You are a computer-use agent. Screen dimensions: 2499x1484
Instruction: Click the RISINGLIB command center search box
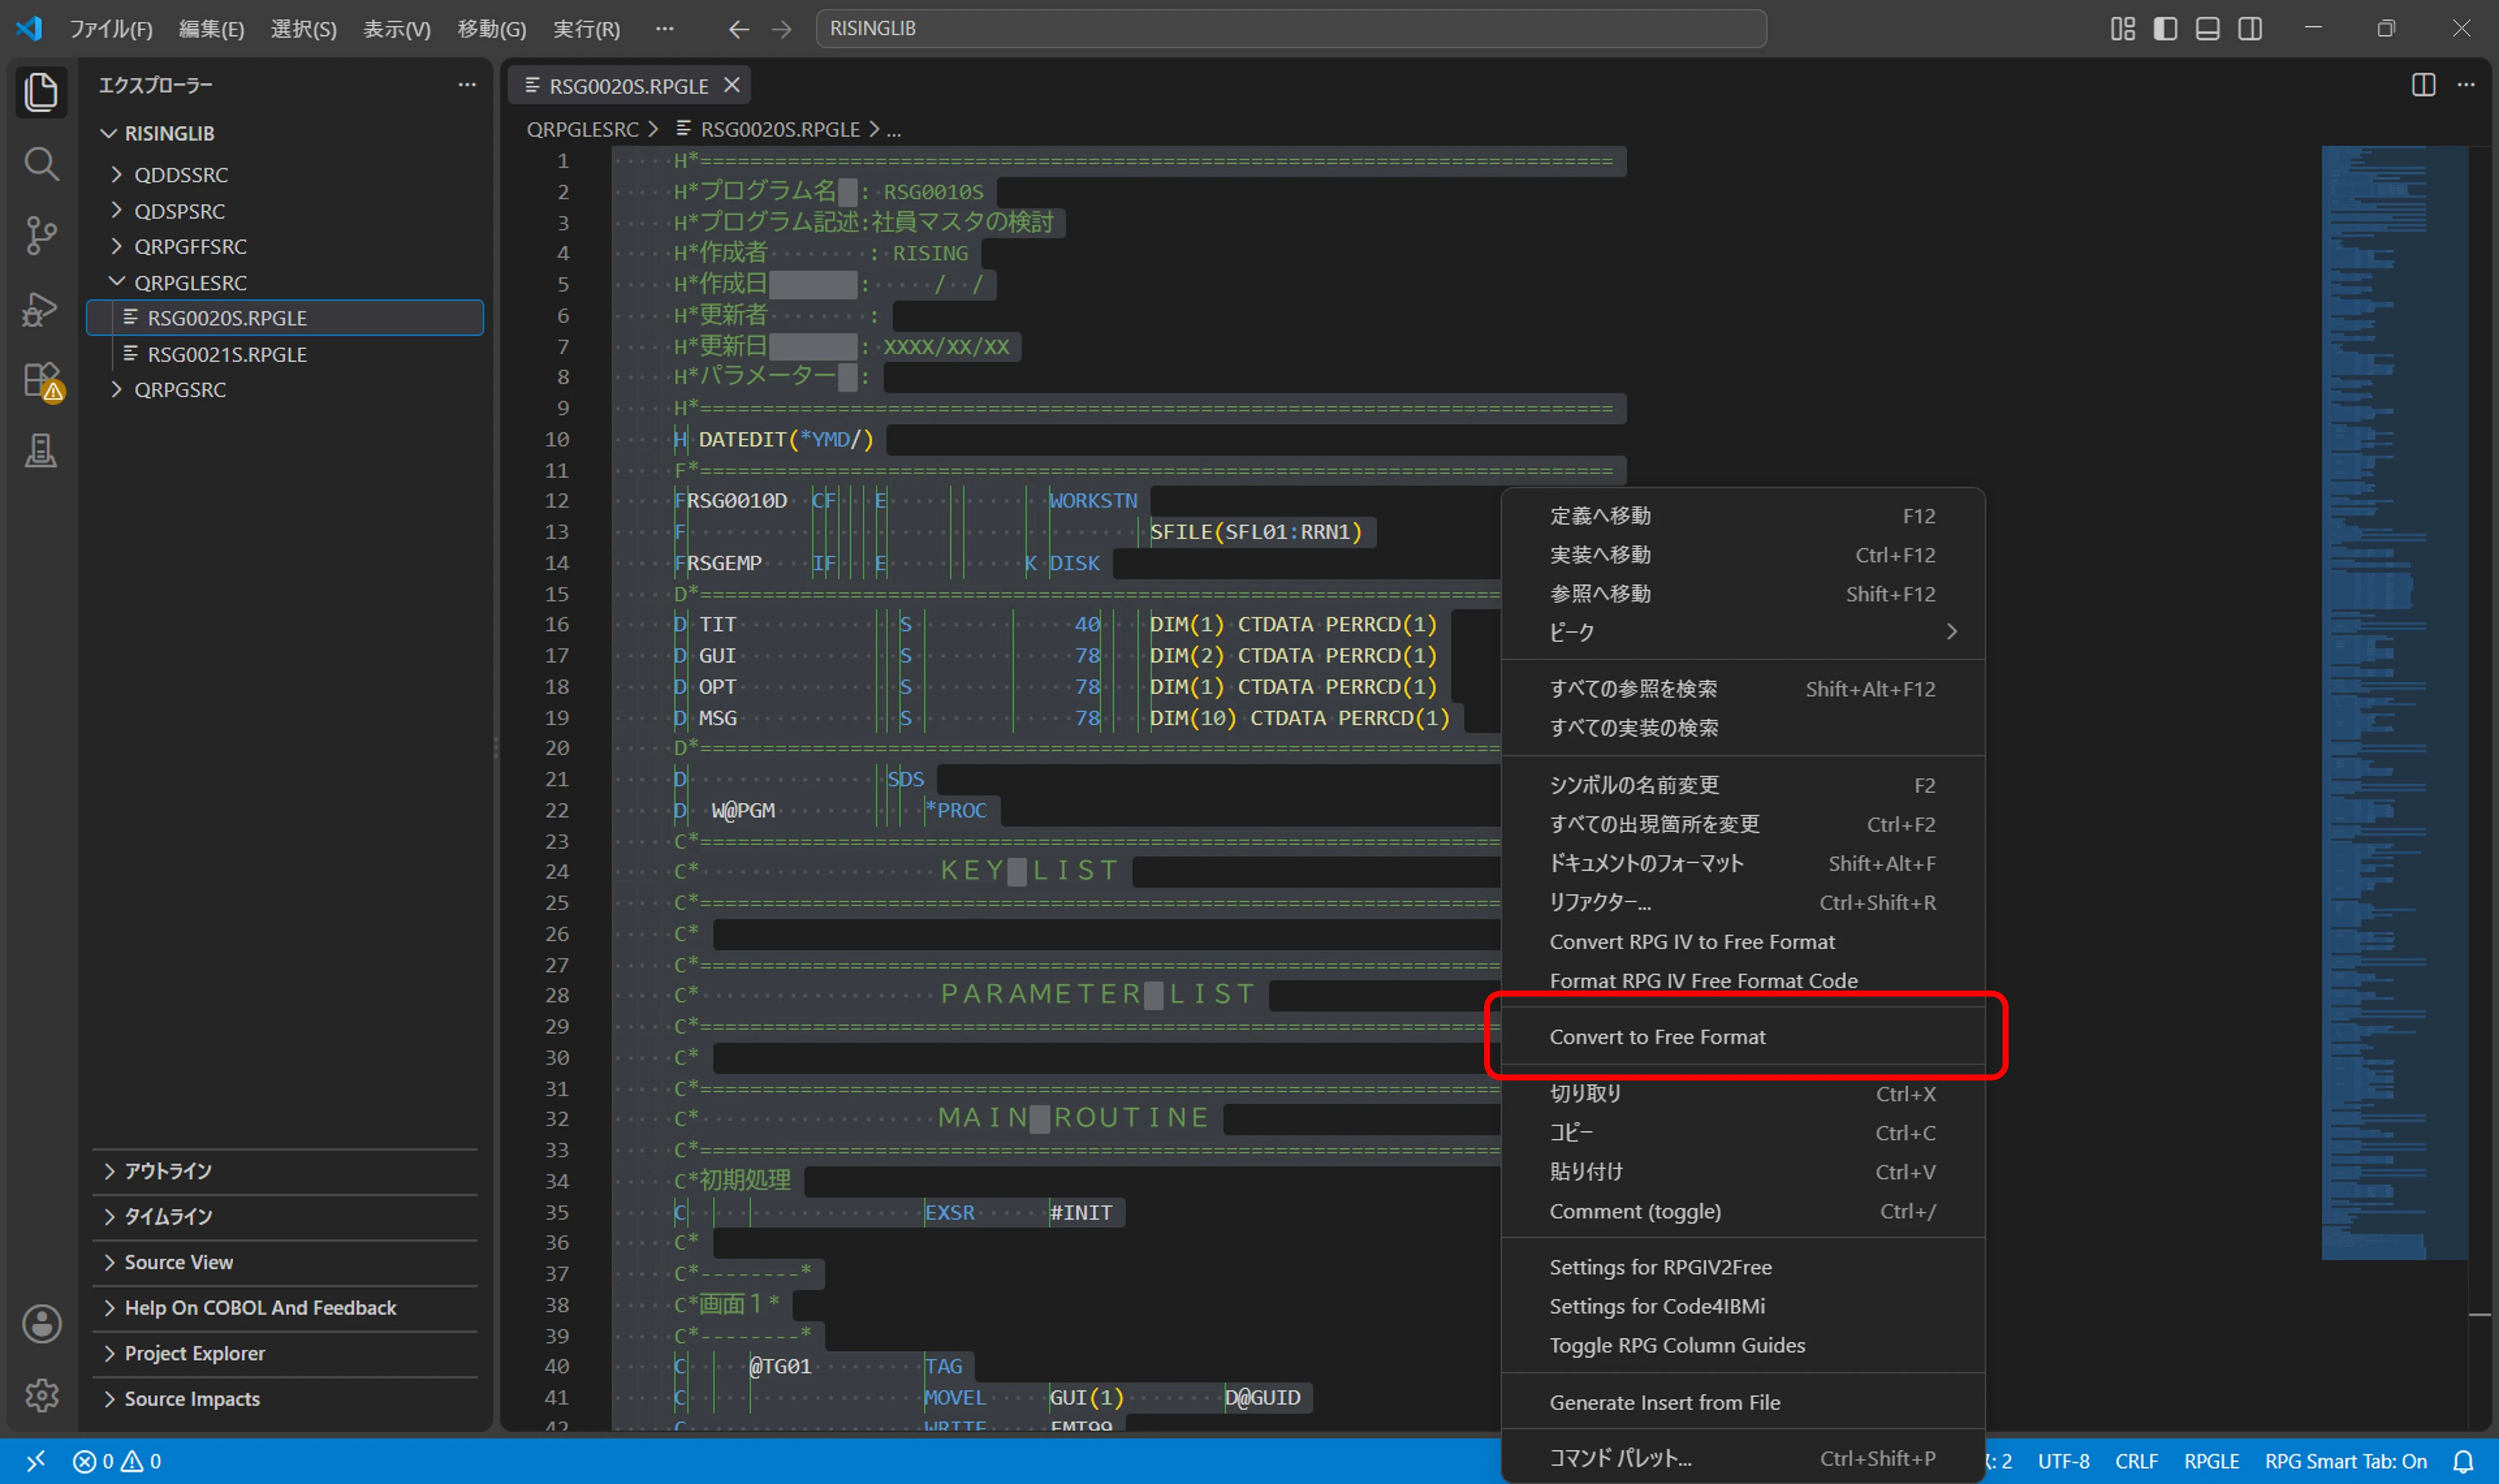(1291, 28)
